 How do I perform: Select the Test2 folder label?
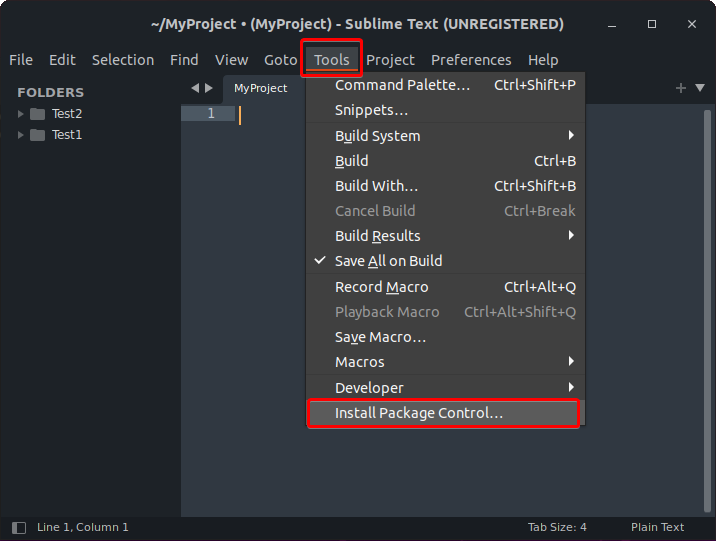(67, 114)
